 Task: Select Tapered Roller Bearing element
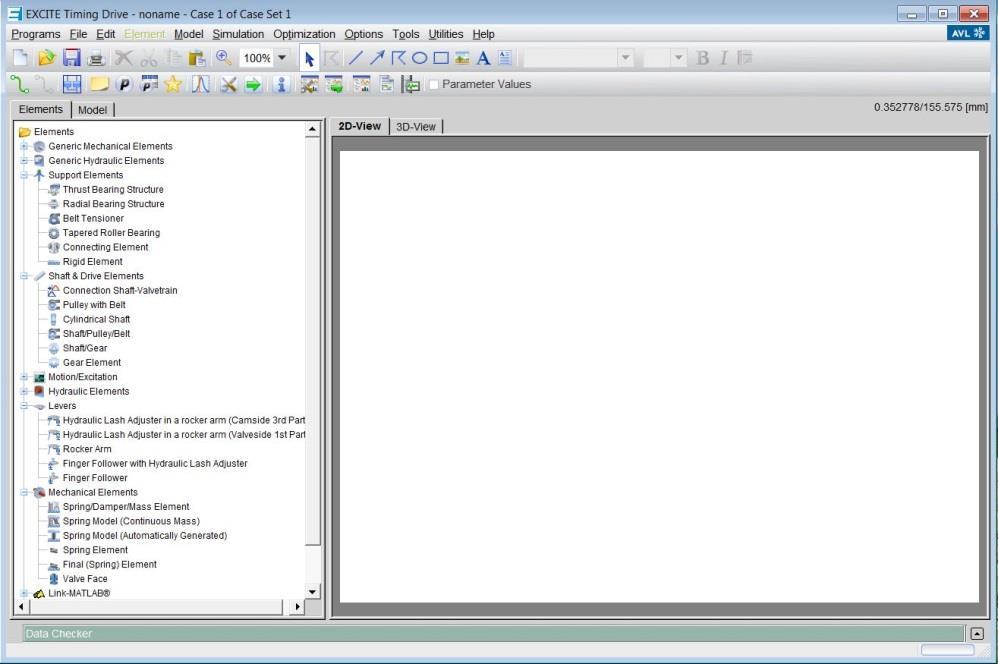click(x=111, y=233)
